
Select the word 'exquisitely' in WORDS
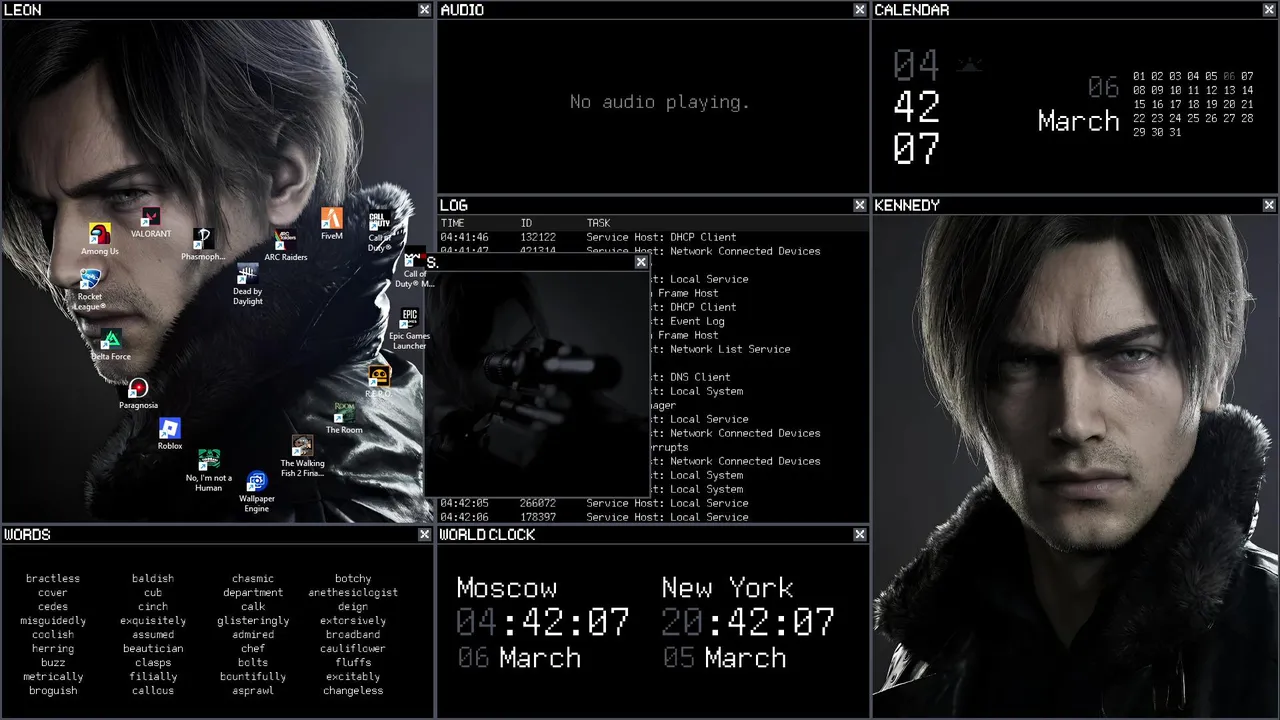pyautogui.click(x=153, y=621)
